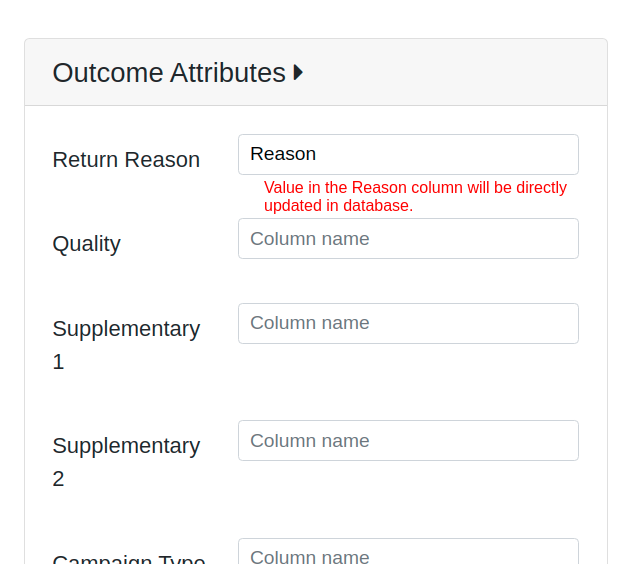Activate the Supplementary 2 column name field

pyautogui.click(x=408, y=441)
